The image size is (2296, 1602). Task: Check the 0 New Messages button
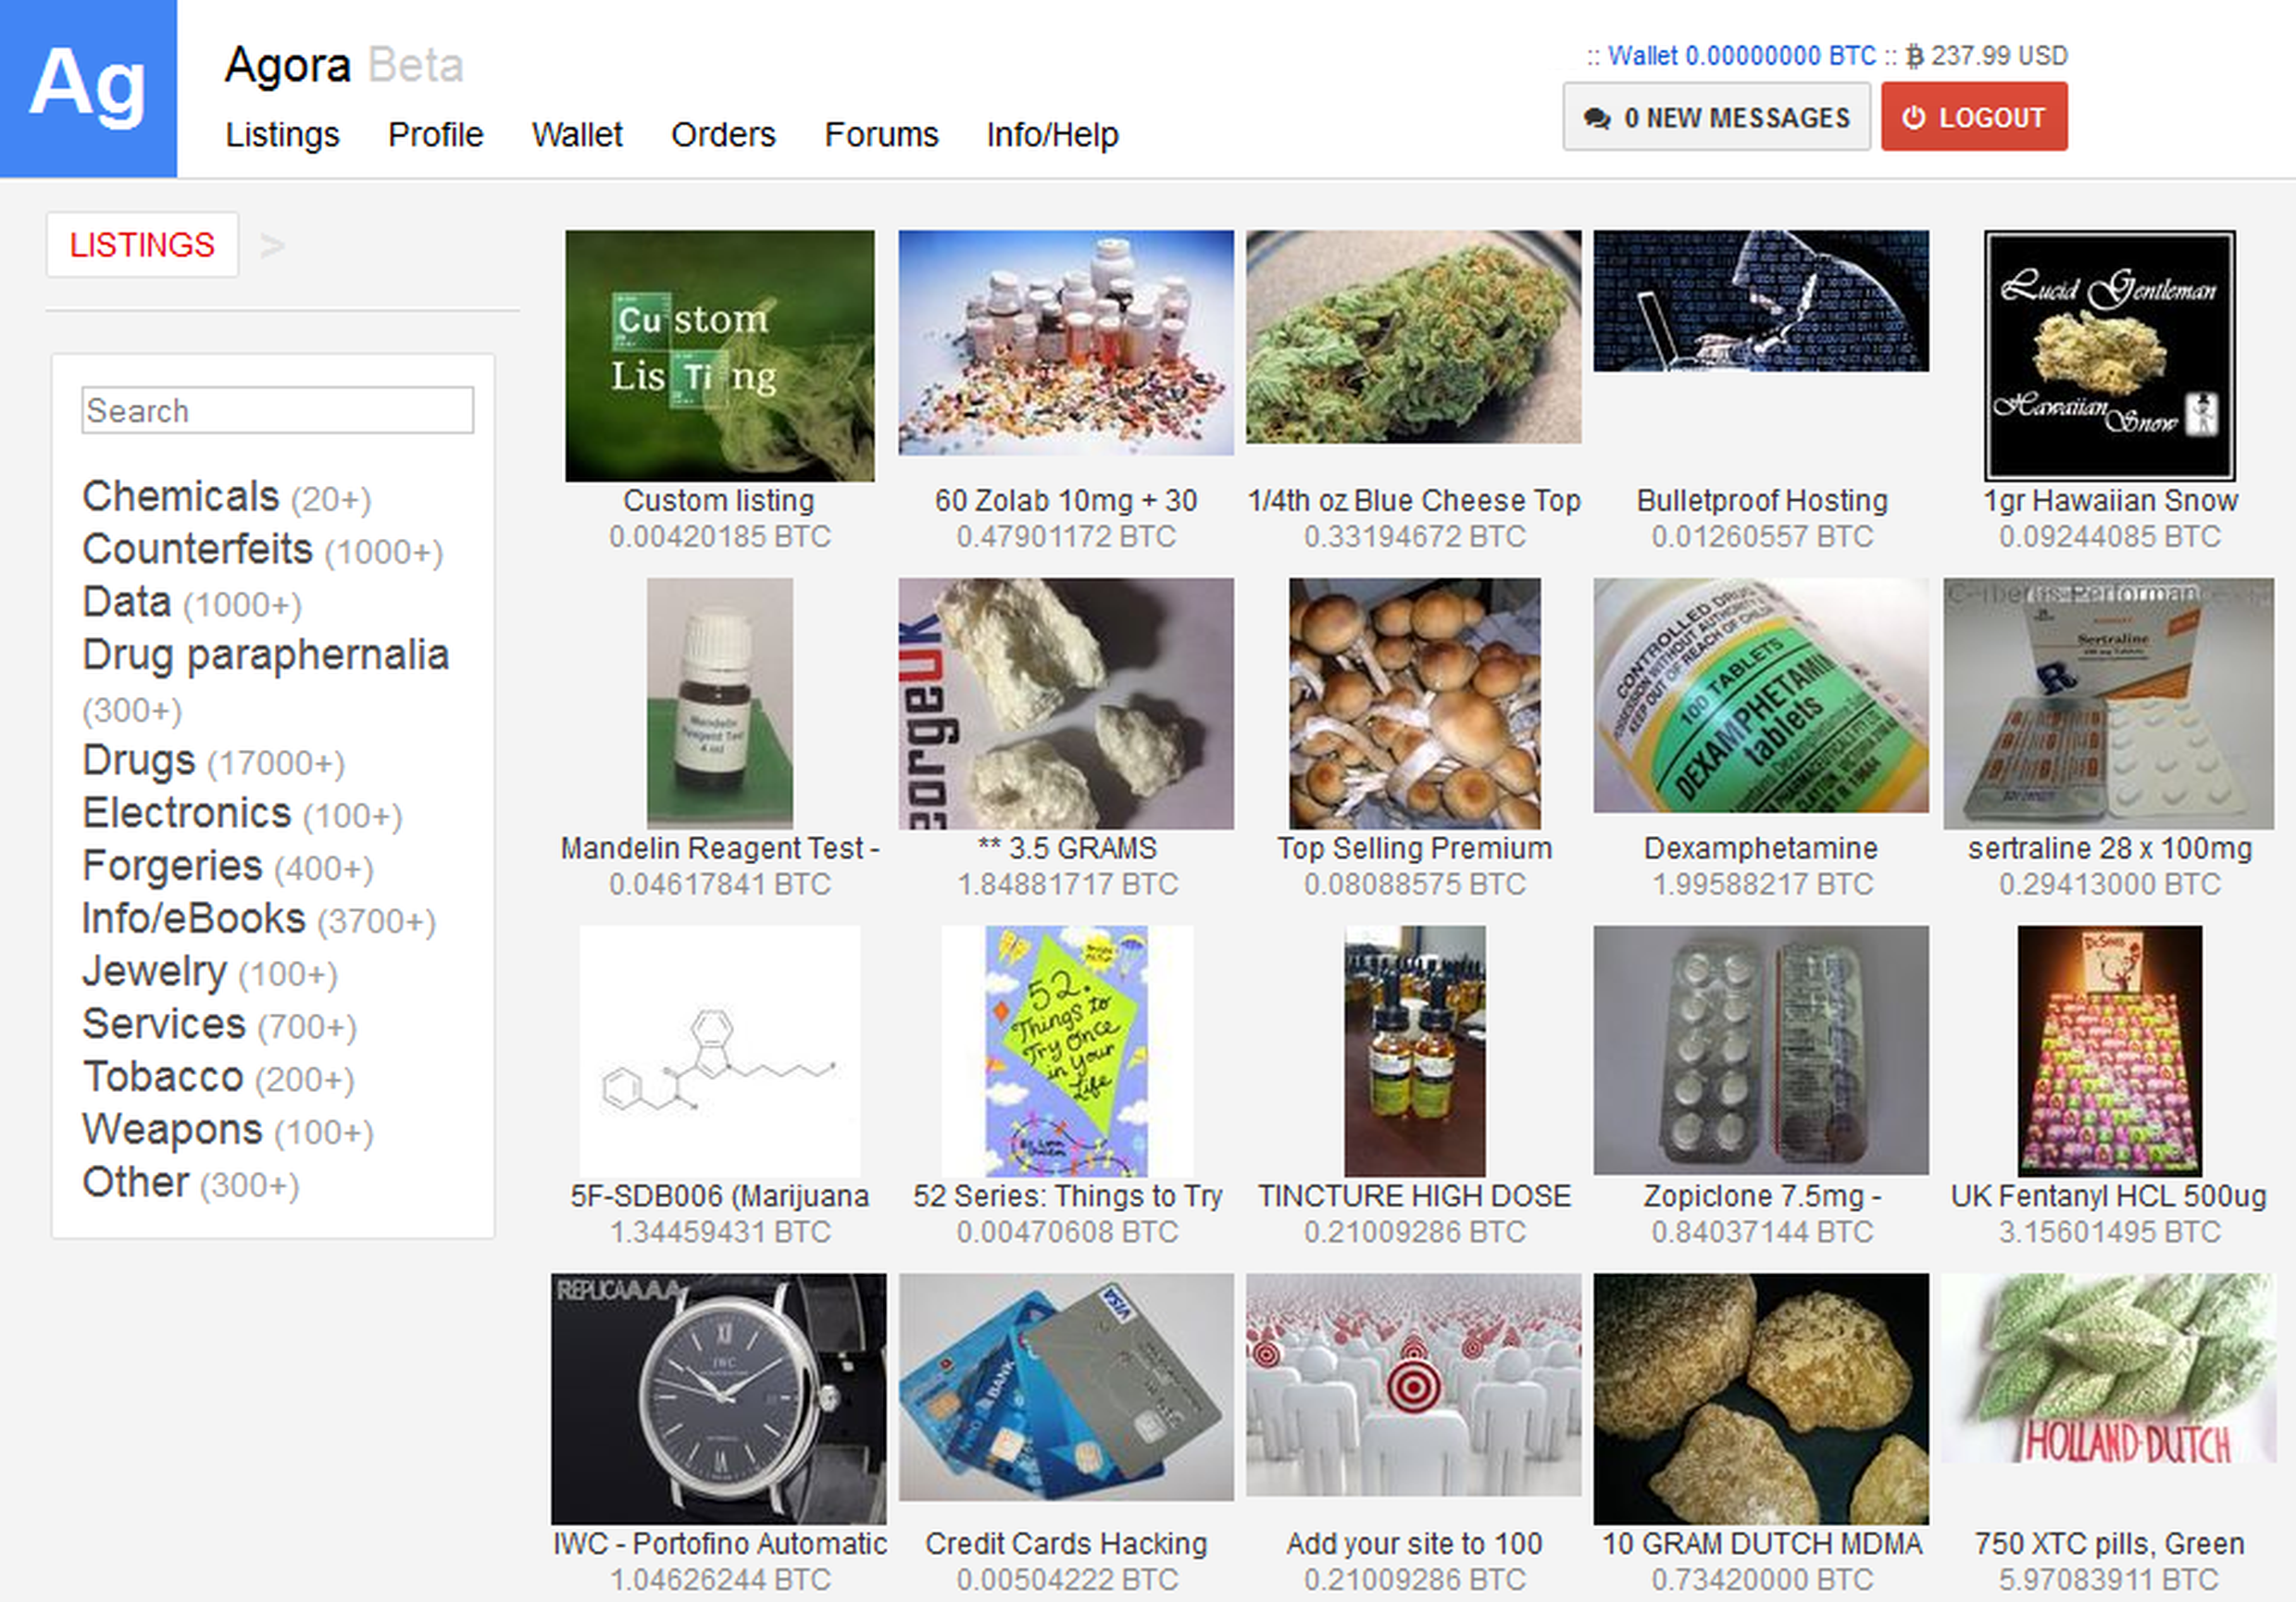point(1716,117)
